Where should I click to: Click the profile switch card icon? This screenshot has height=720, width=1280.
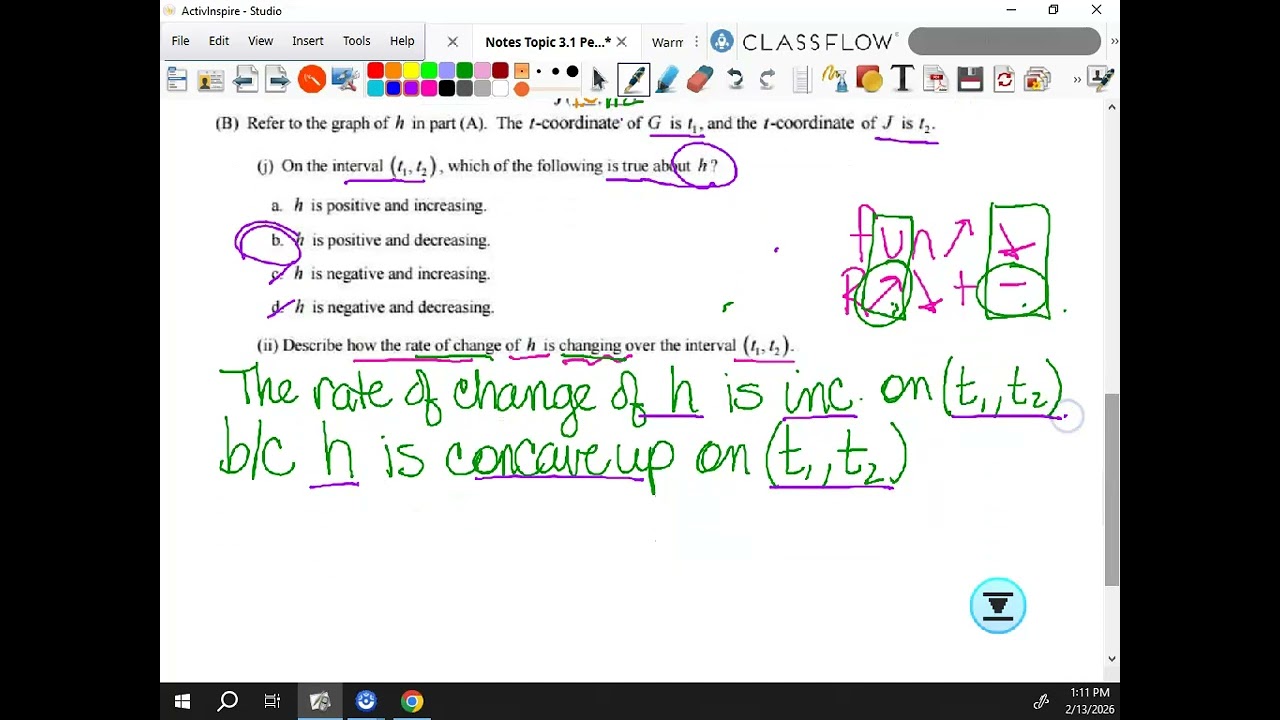(x=211, y=79)
